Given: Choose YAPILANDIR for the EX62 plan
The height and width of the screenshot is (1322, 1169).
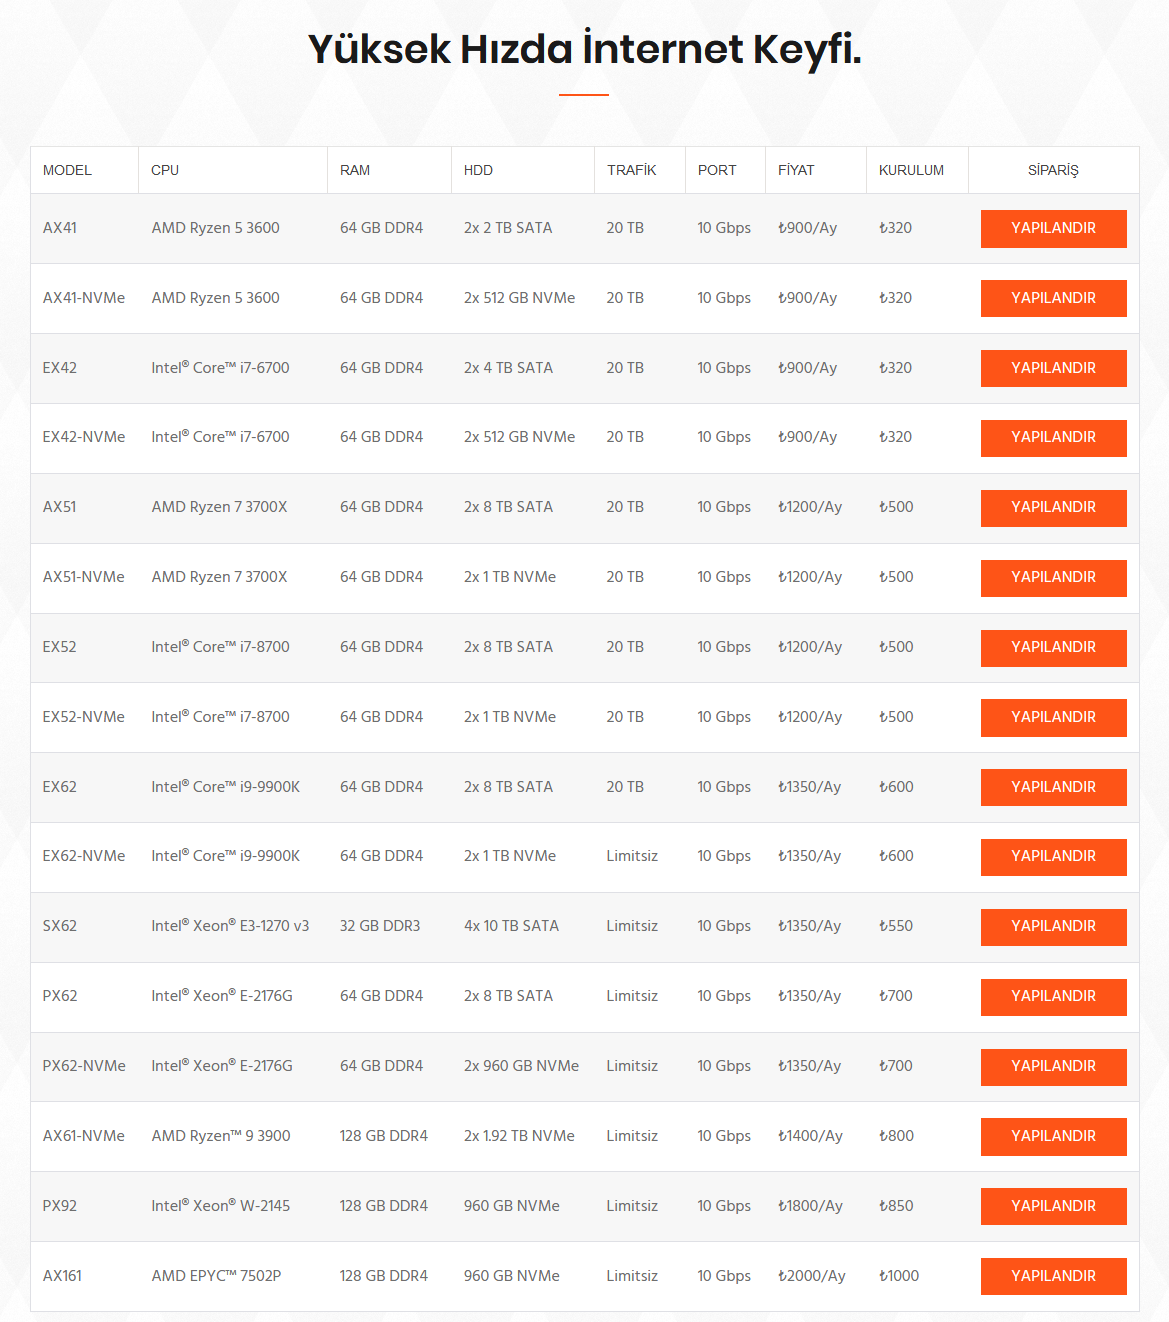Looking at the screenshot, I should [x=1053, y=787].
